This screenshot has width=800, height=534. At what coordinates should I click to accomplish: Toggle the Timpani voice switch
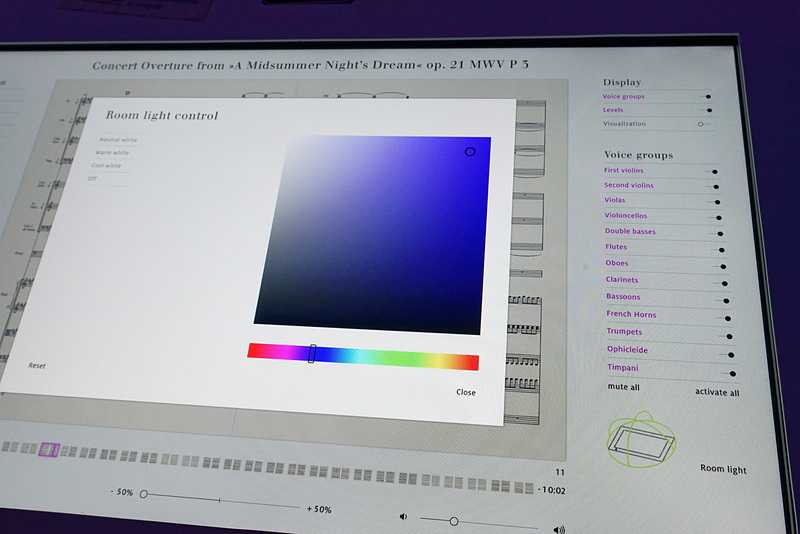click(x=730, y=374)
